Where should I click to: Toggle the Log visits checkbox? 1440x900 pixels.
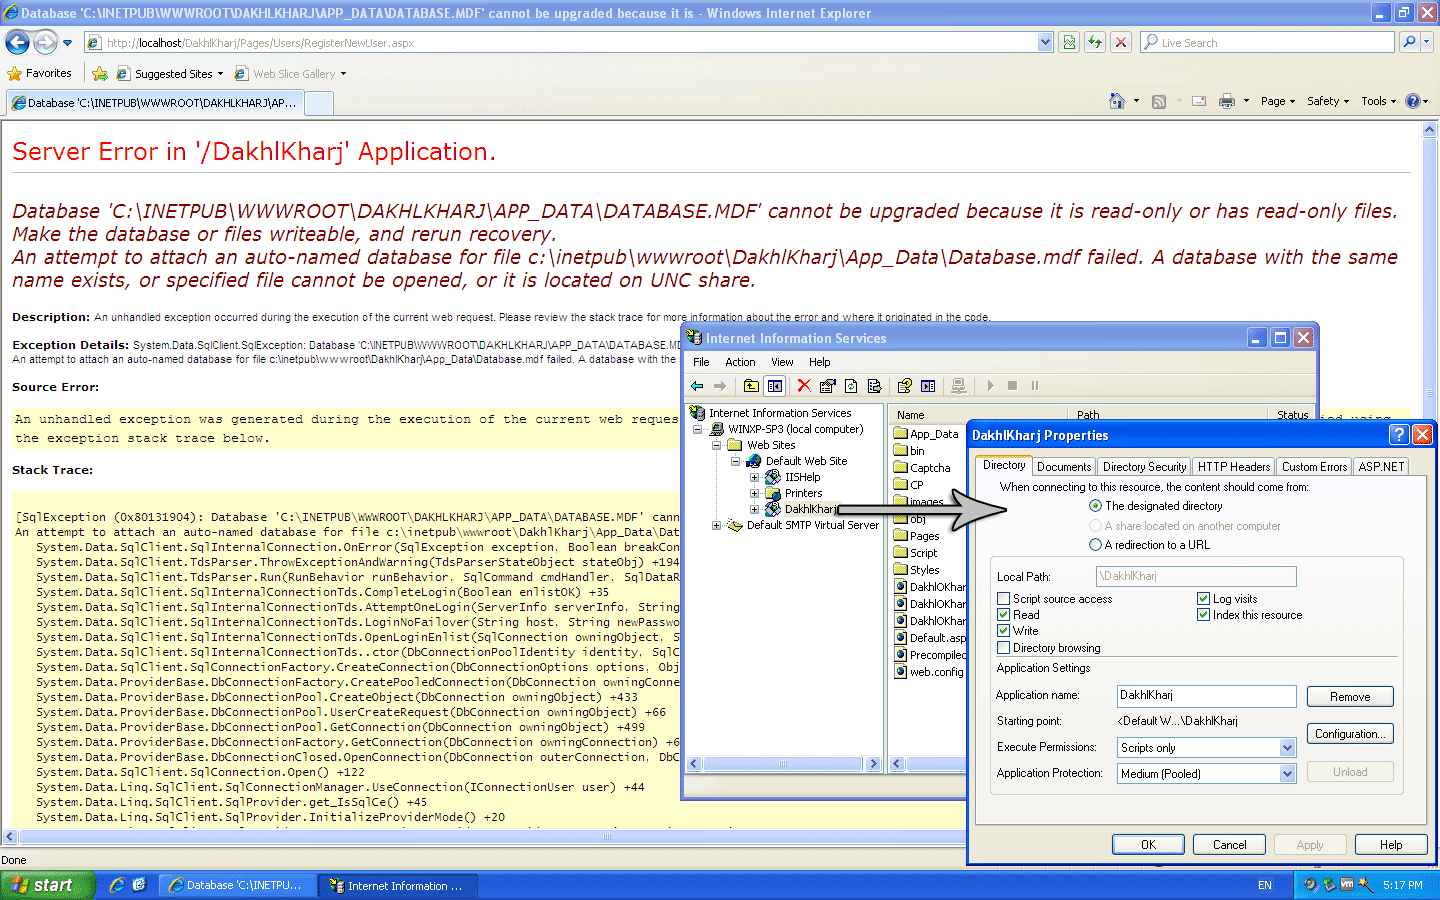[x=1204, y=599]
